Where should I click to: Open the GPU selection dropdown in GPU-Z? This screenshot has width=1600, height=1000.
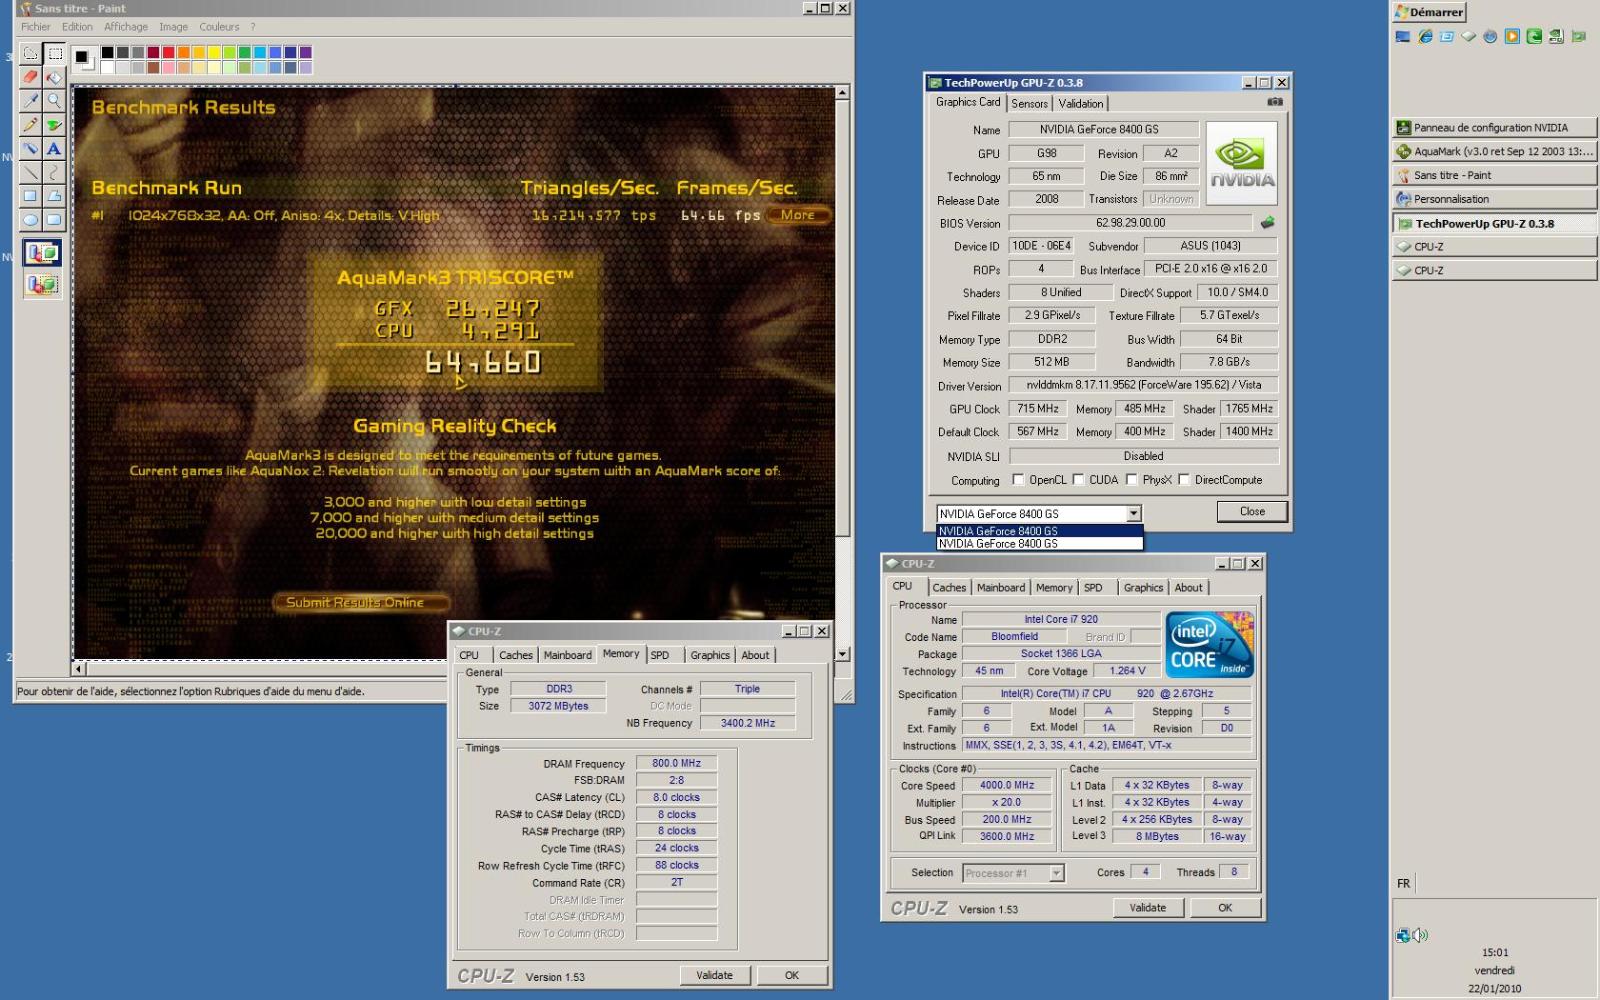coord(1133,513)
